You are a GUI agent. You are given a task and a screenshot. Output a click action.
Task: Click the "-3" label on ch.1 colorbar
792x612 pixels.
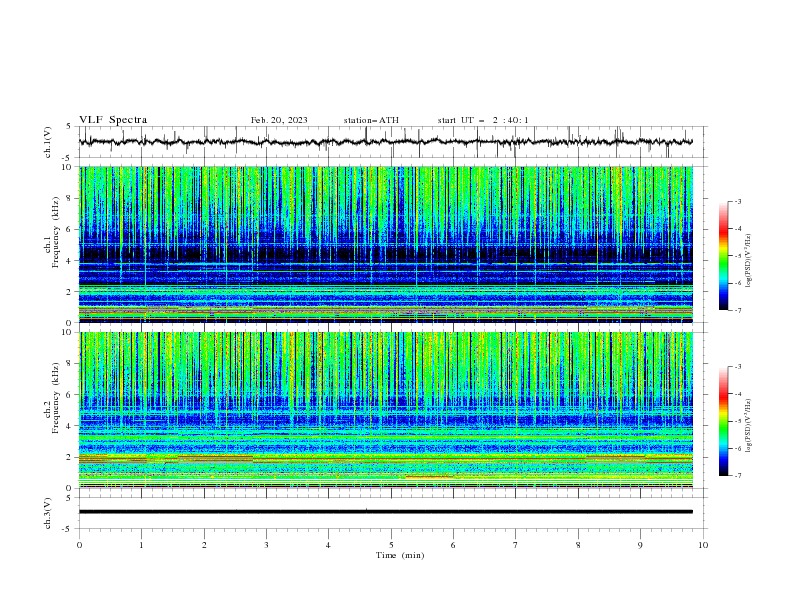[x=737, y=201]
